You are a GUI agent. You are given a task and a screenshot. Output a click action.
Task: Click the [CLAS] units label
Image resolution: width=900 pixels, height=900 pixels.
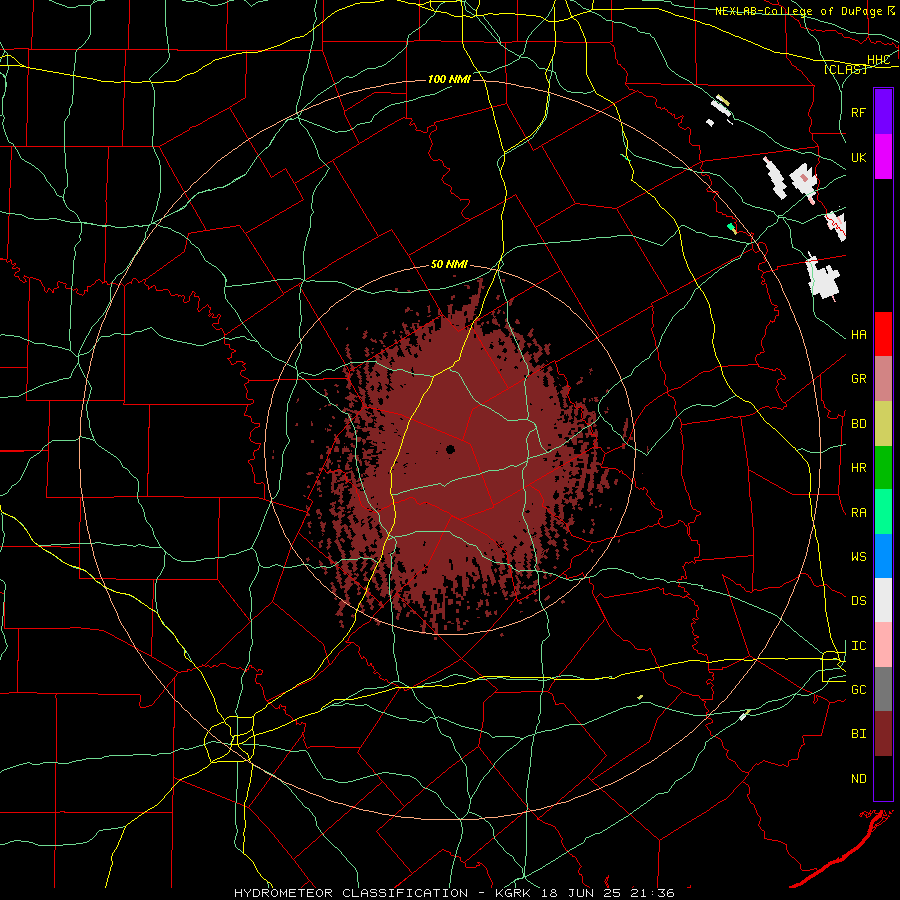[845, 69]
